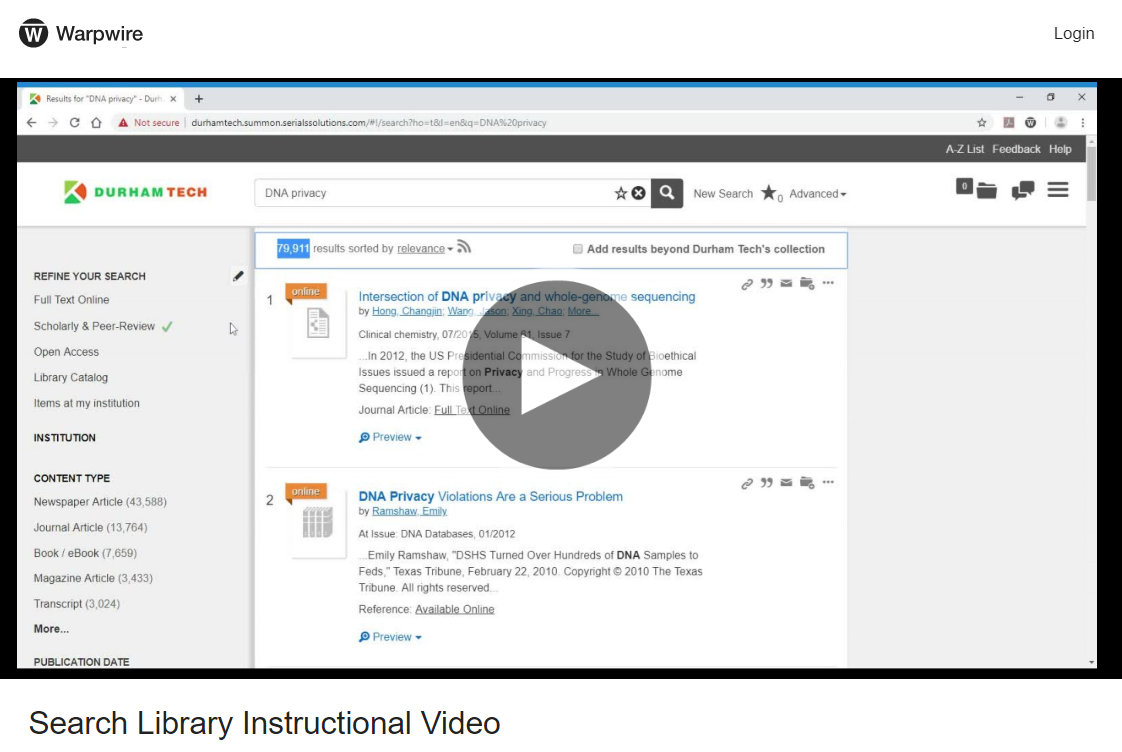The width and height of the screenshot is (1122, 752).
Task: Click inside the DNA privacy search field
Action: [430, 193]
